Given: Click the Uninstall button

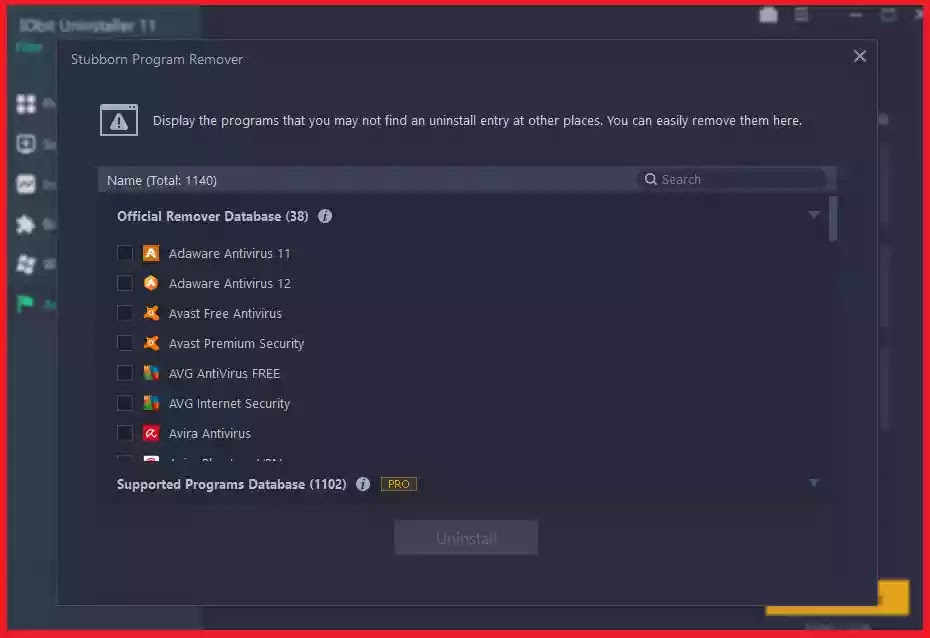Looking at the screenshot, I should coord(466,538).
